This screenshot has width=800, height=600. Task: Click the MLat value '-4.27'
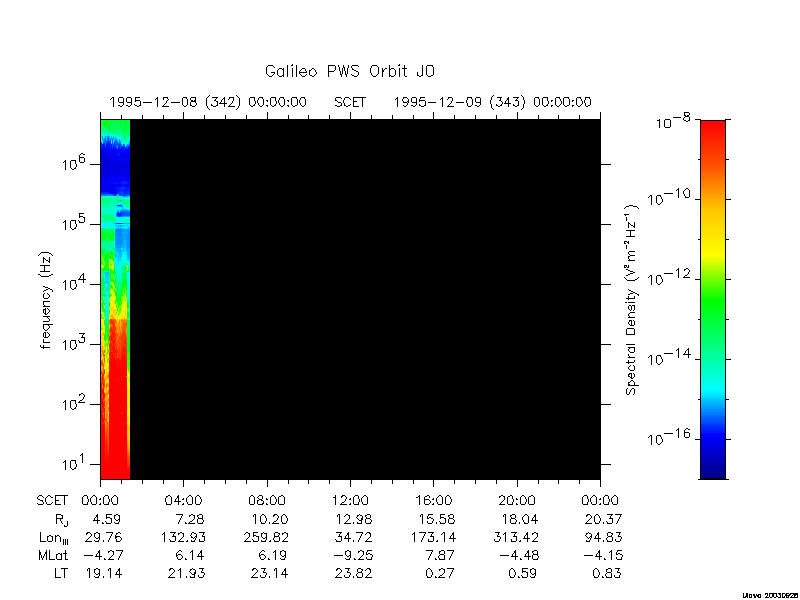pos(102,555)
